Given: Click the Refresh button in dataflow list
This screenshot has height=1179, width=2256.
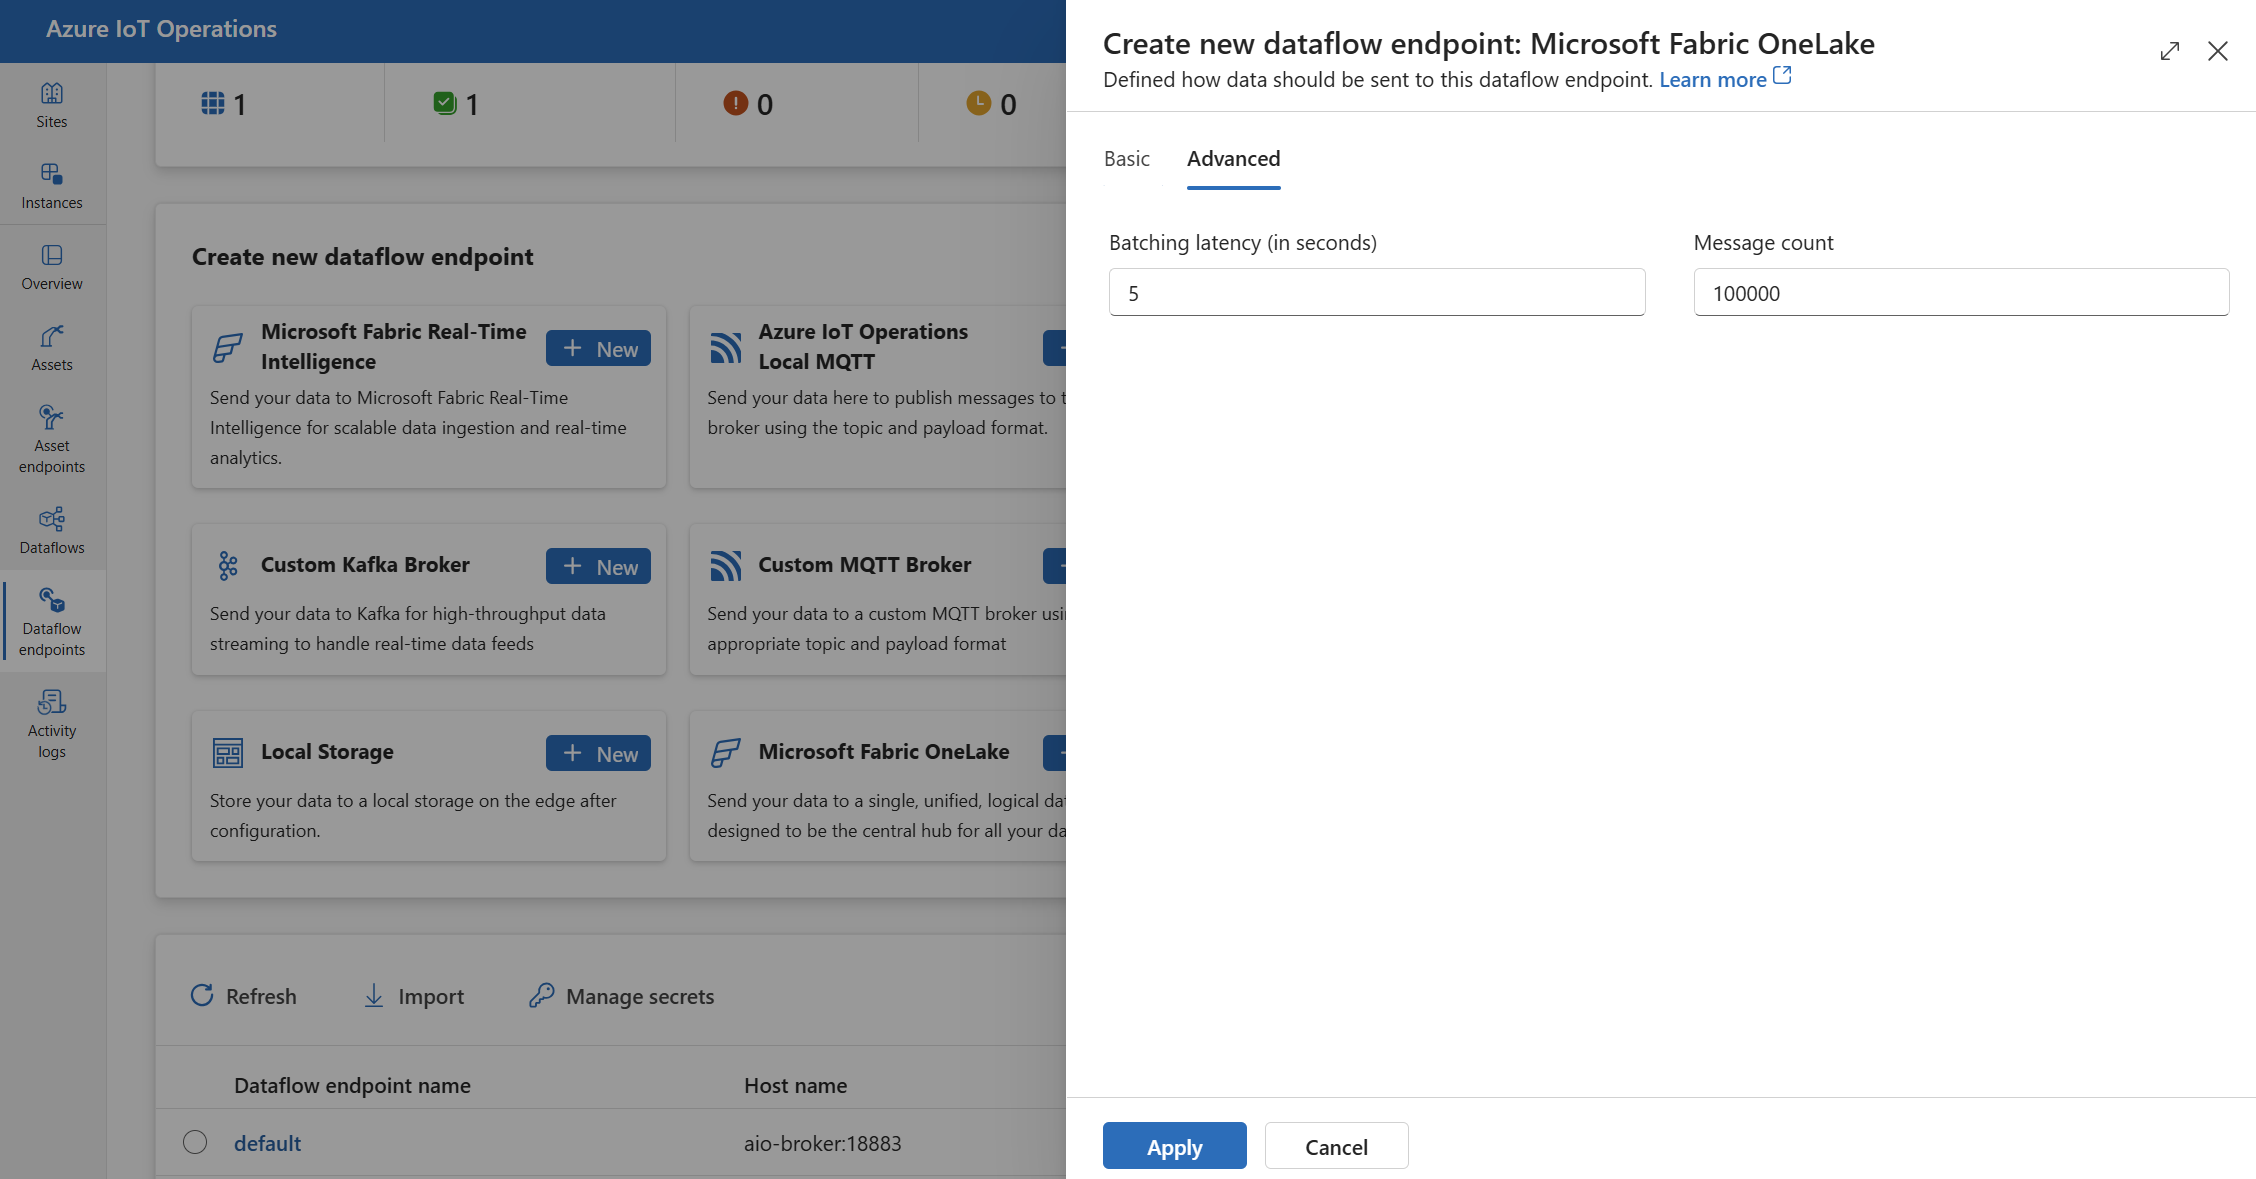Looking at the screenshot, I should point(243,994).
